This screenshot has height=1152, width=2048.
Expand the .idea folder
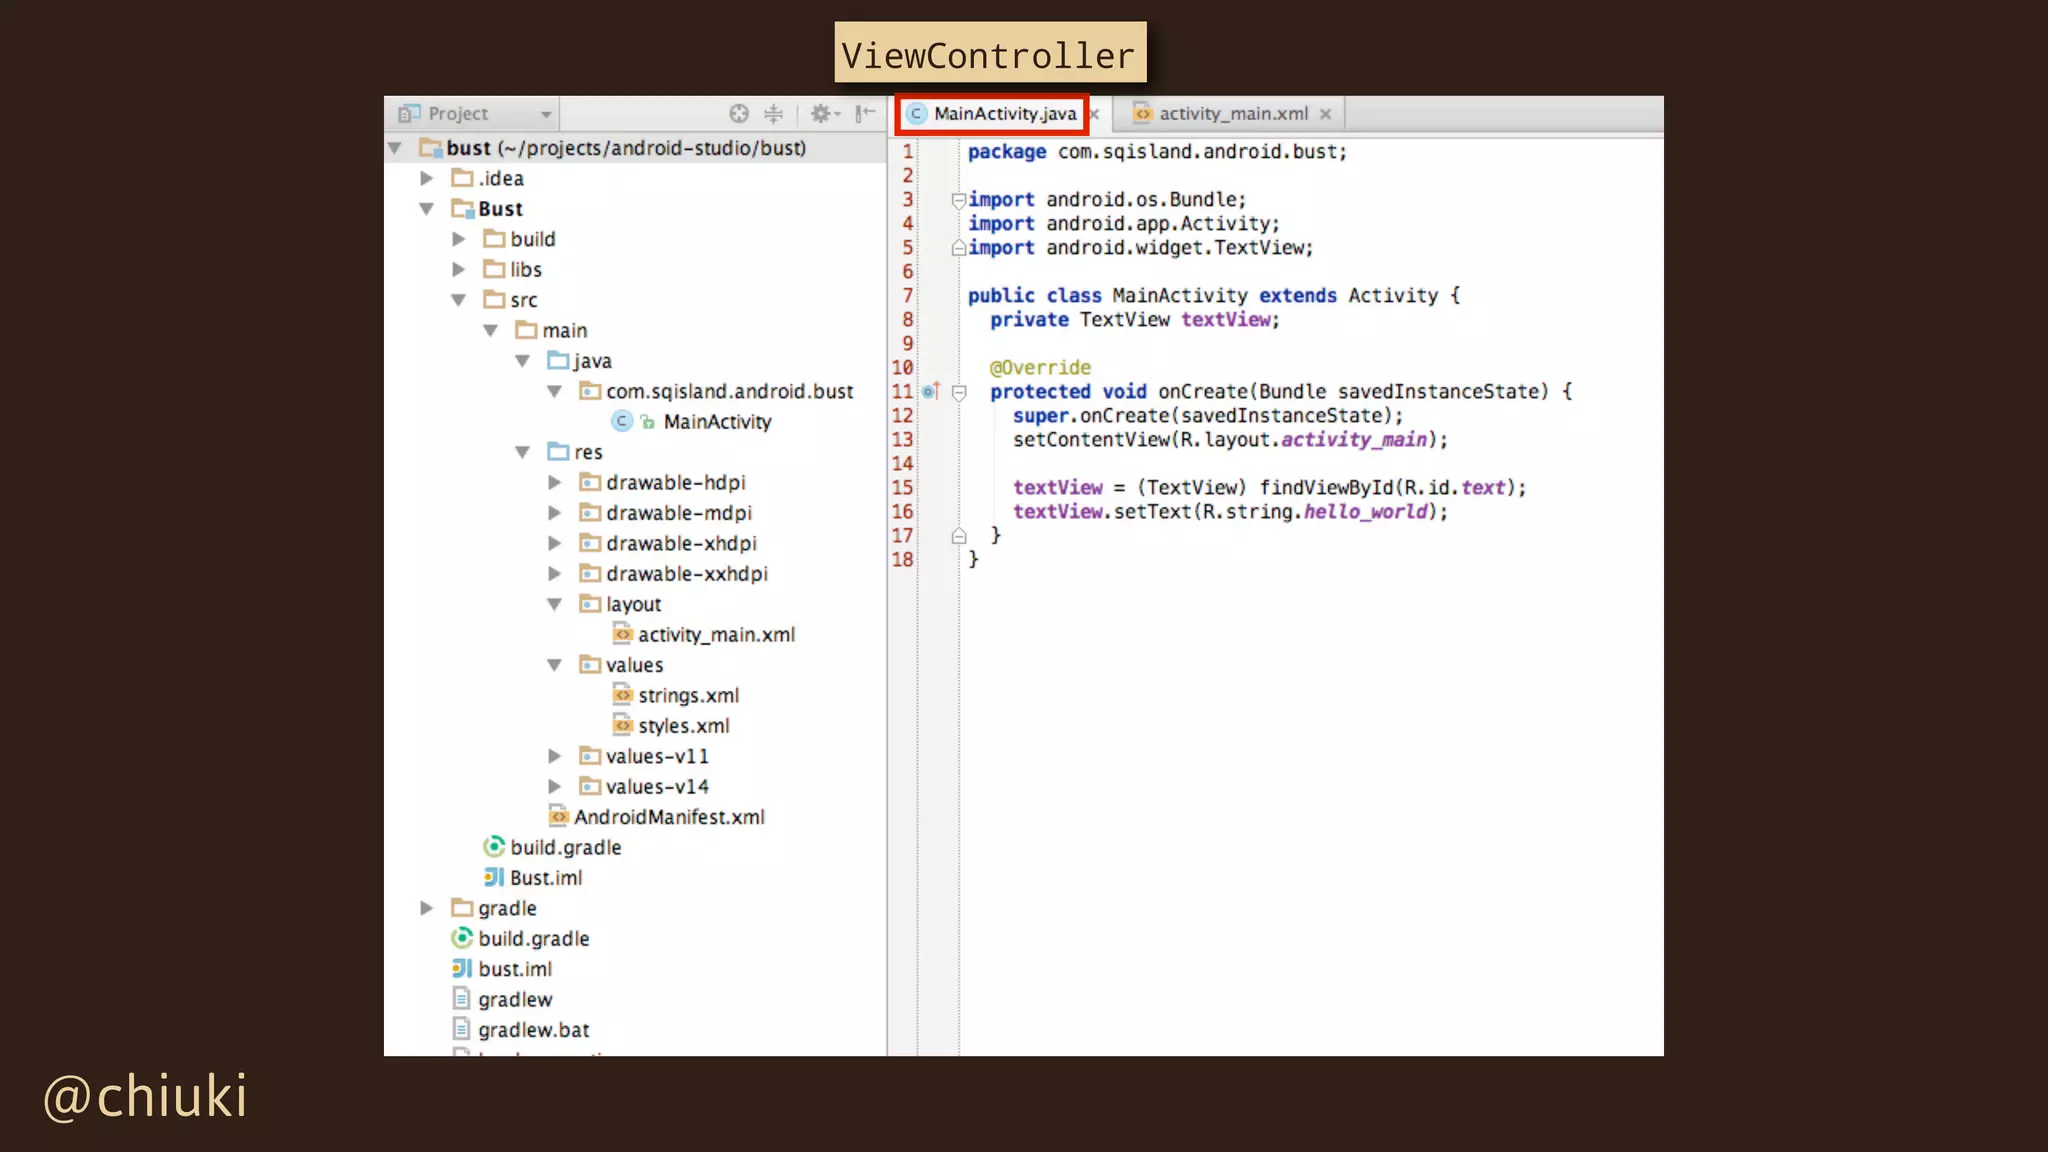pyautogui.click(x=427, y=179)
